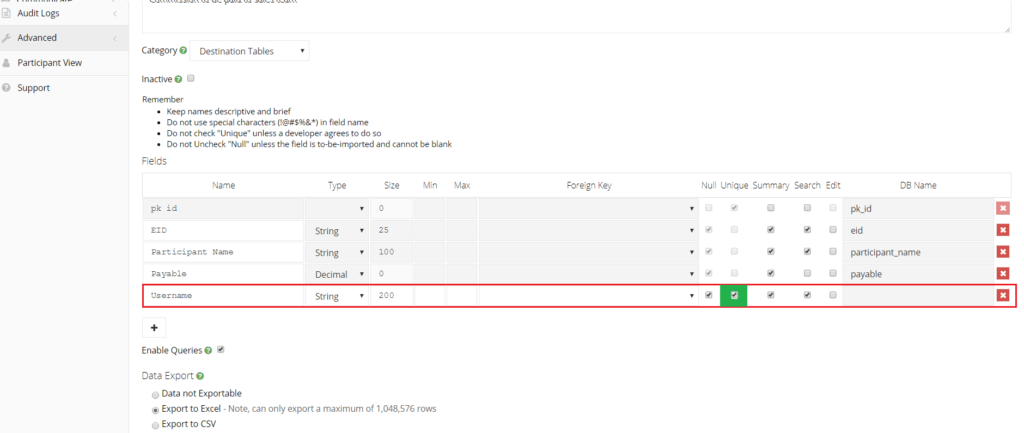Toggle Search checkbox for Username field

click(x=807, y=295)
